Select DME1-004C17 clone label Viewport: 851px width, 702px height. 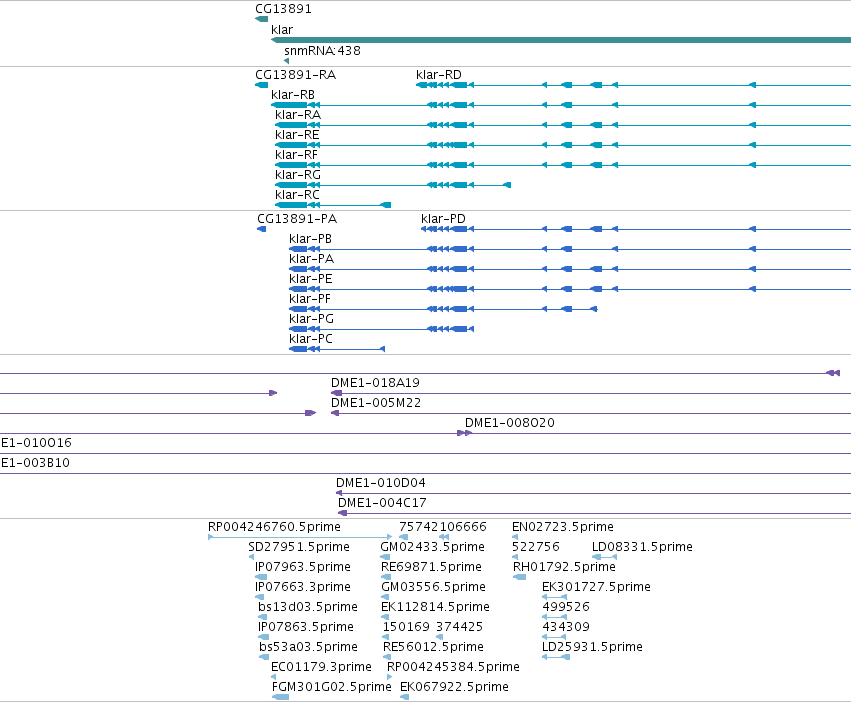pyautogui.click(x=382, y=503)
